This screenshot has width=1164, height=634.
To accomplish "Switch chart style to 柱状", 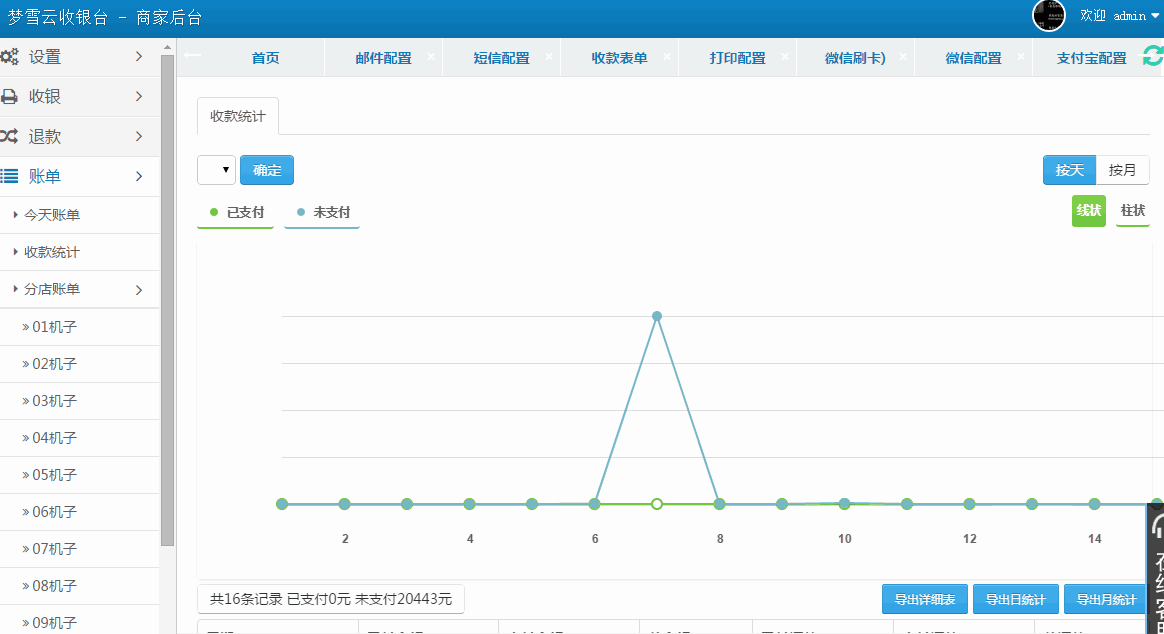I will [x=1132, y=211].
